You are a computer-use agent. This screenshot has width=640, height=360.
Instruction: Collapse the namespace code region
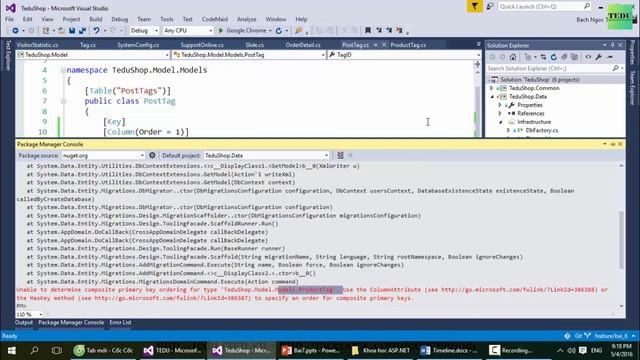point(63,70)
